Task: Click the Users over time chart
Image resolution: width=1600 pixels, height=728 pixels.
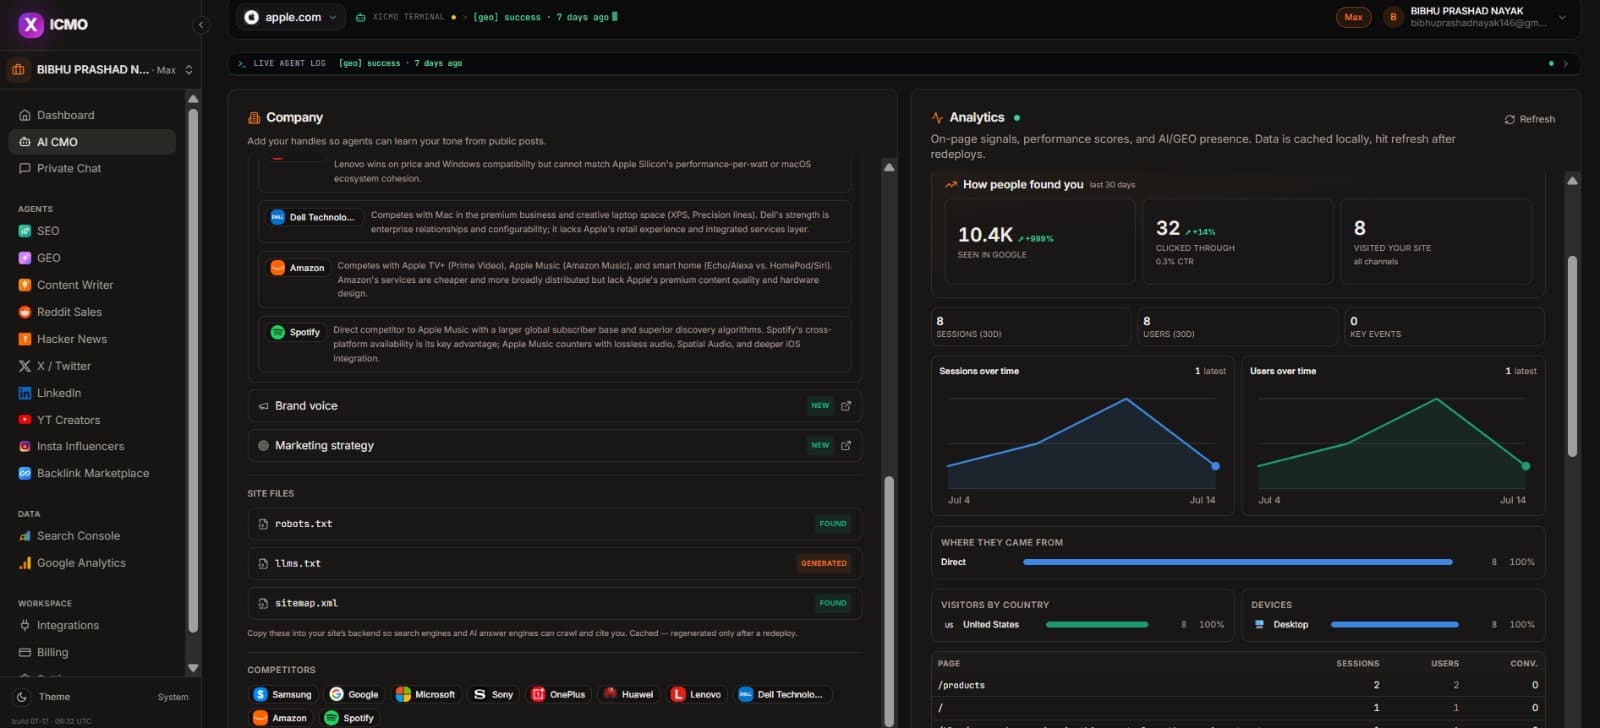Action: pos(1393,436)
